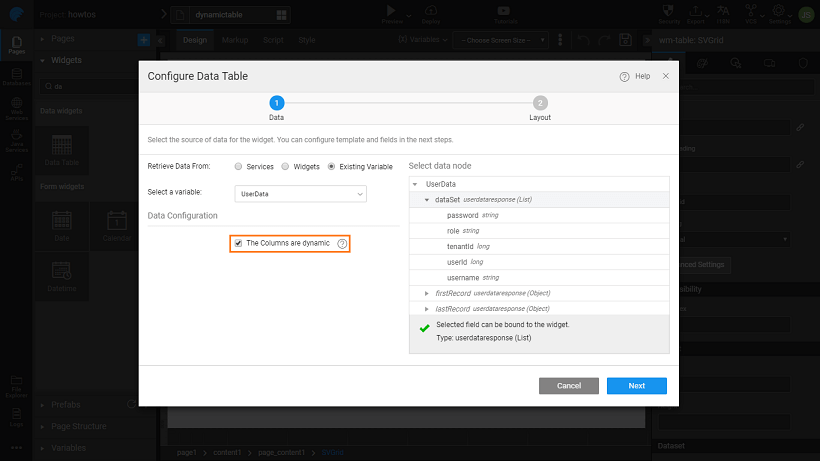Close the Configure Data Table dialog

(666, 76)
